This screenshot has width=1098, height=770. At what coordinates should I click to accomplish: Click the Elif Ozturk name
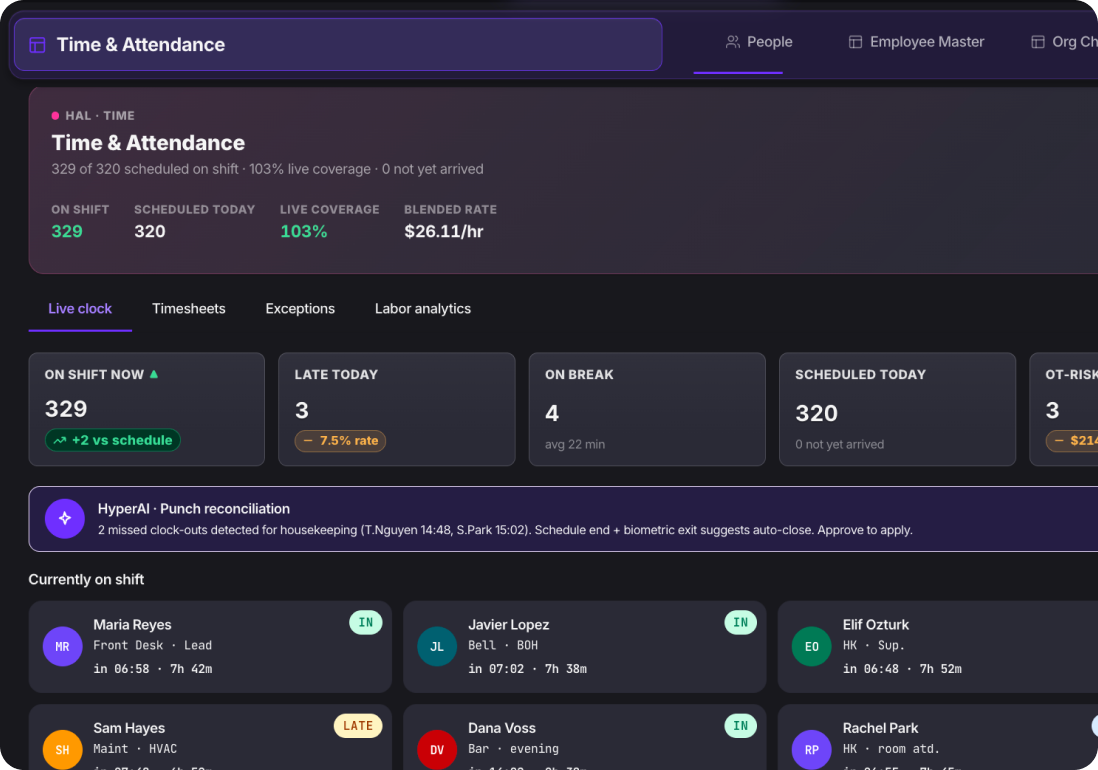(x=875, y=624)
